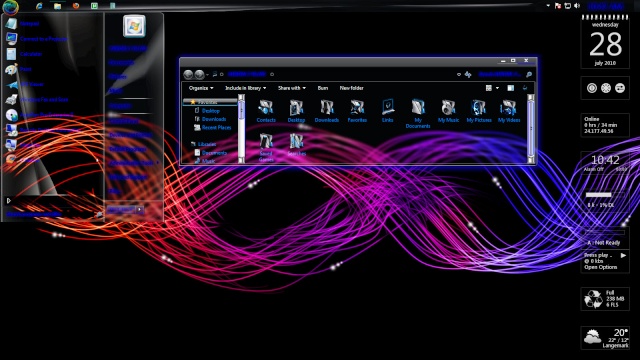Click the recycle bin gadget icon
Image resolution: width=640 pixels, height=360 pixels.
593,299
